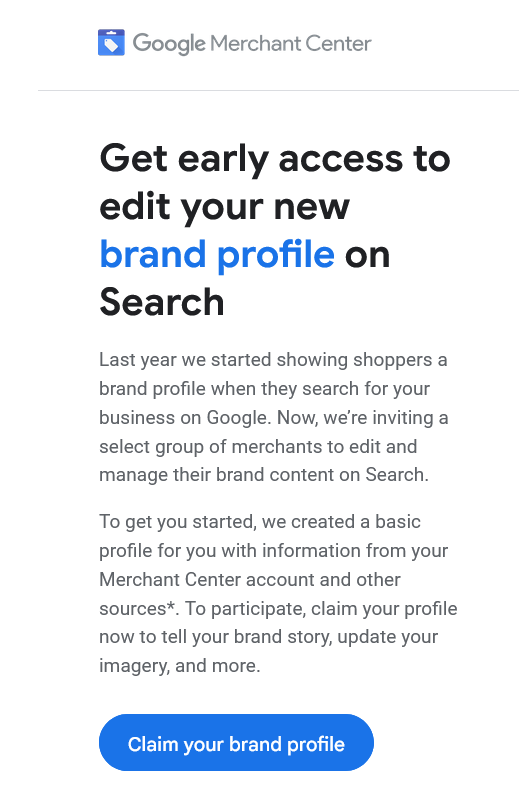This screenshot has width=519, height=787.
Task: Click the Merchant Center price tag icon
Action: click(111, 43)
